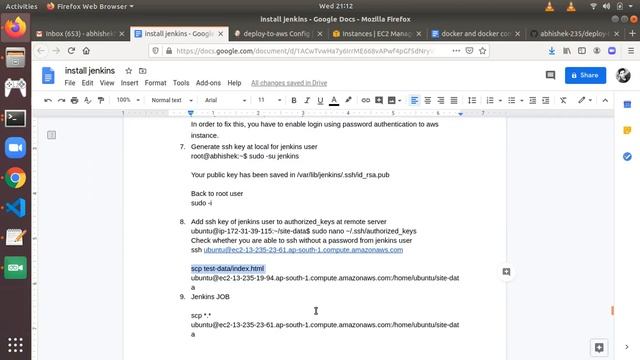Set justified text alignment

tap(454, 100)
